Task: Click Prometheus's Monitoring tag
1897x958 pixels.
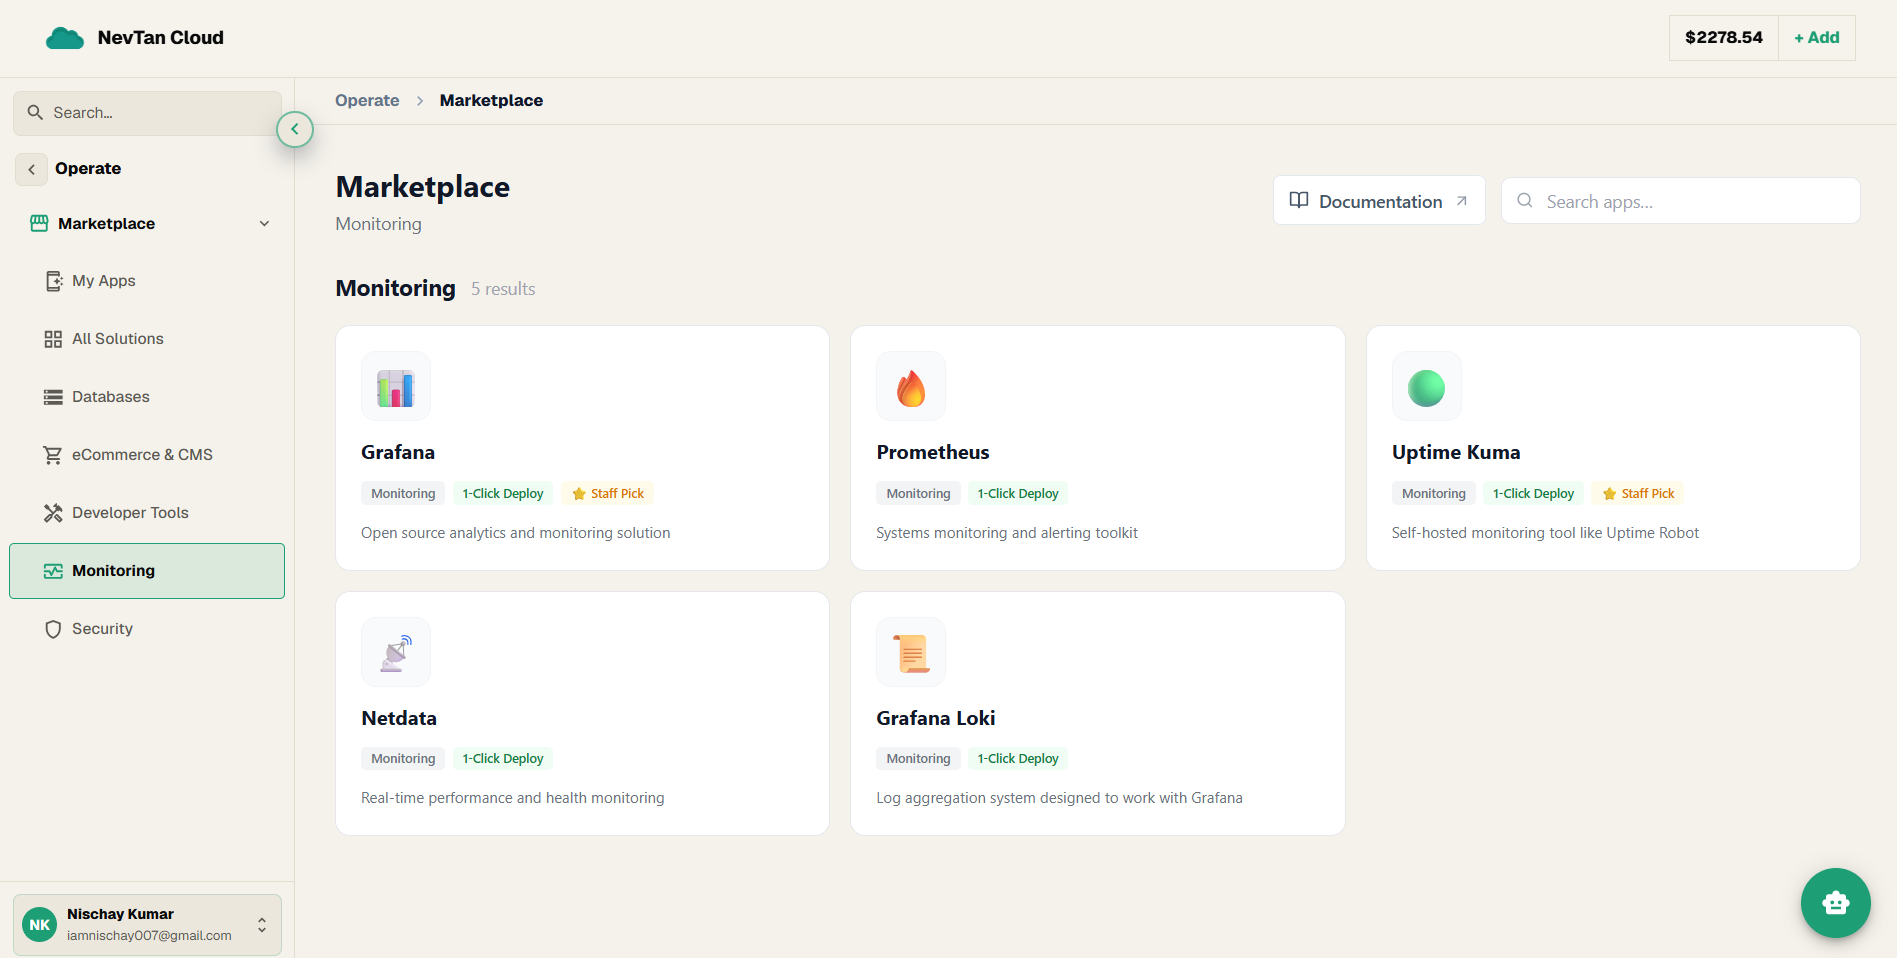Action: pos(918,494)
